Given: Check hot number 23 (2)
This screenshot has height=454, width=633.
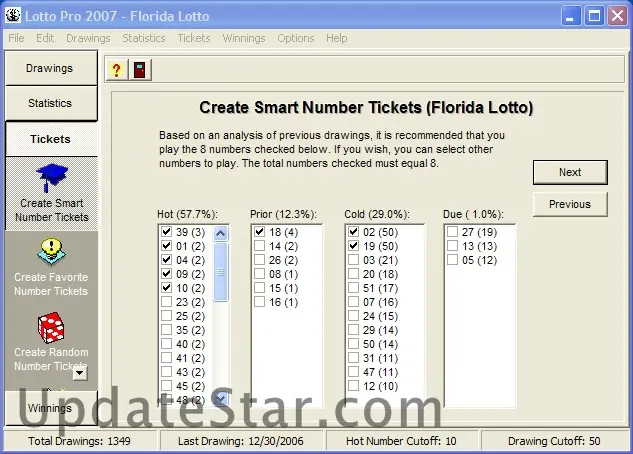Looking at the screenshot, I should (x=166, y=301).
